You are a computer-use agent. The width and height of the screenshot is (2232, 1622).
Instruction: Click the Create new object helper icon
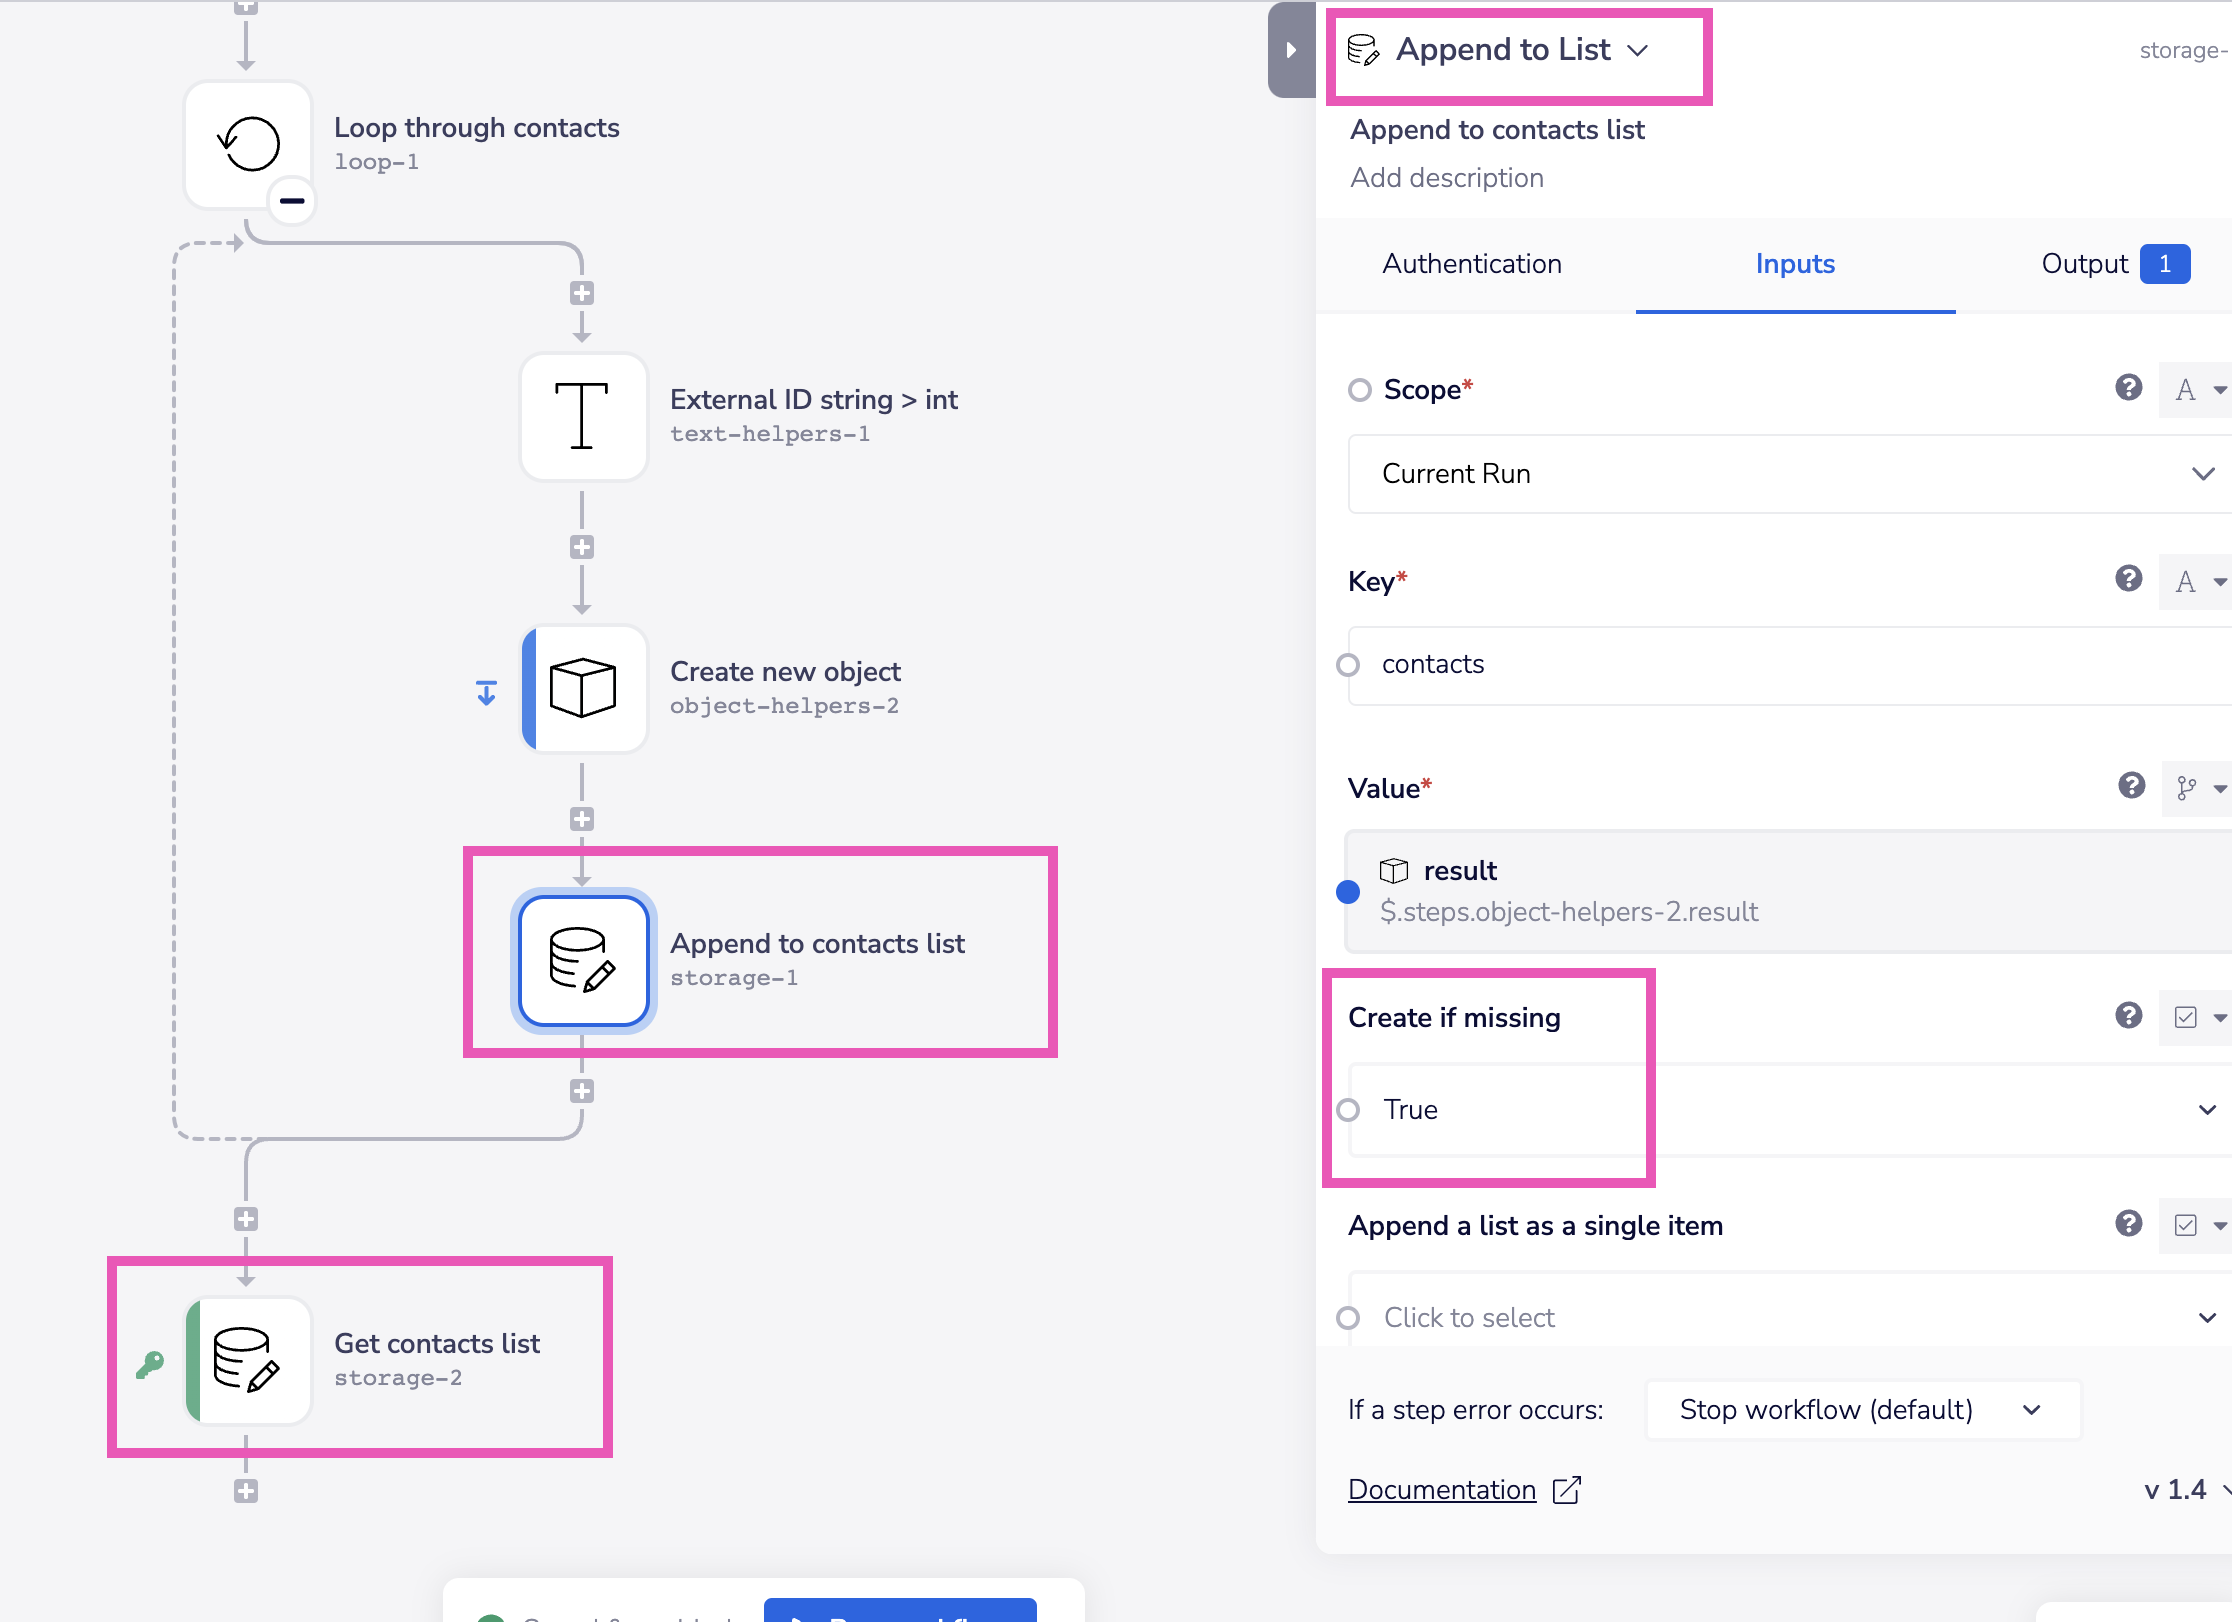click(582, 686)
